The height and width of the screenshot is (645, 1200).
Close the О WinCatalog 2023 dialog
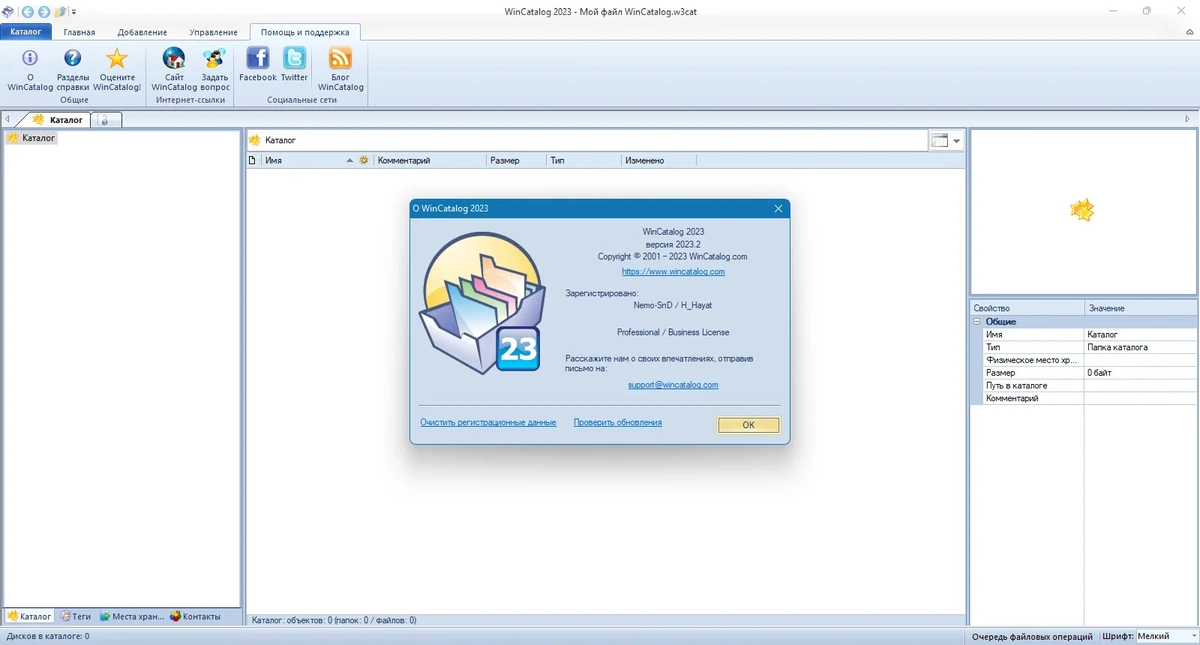[778, 208]
